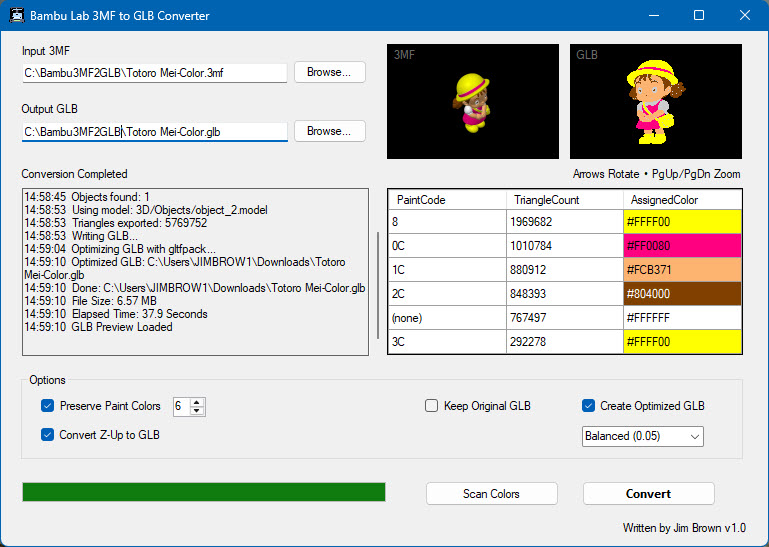Click log line 'Objects found: 1'

pos(87,197)
